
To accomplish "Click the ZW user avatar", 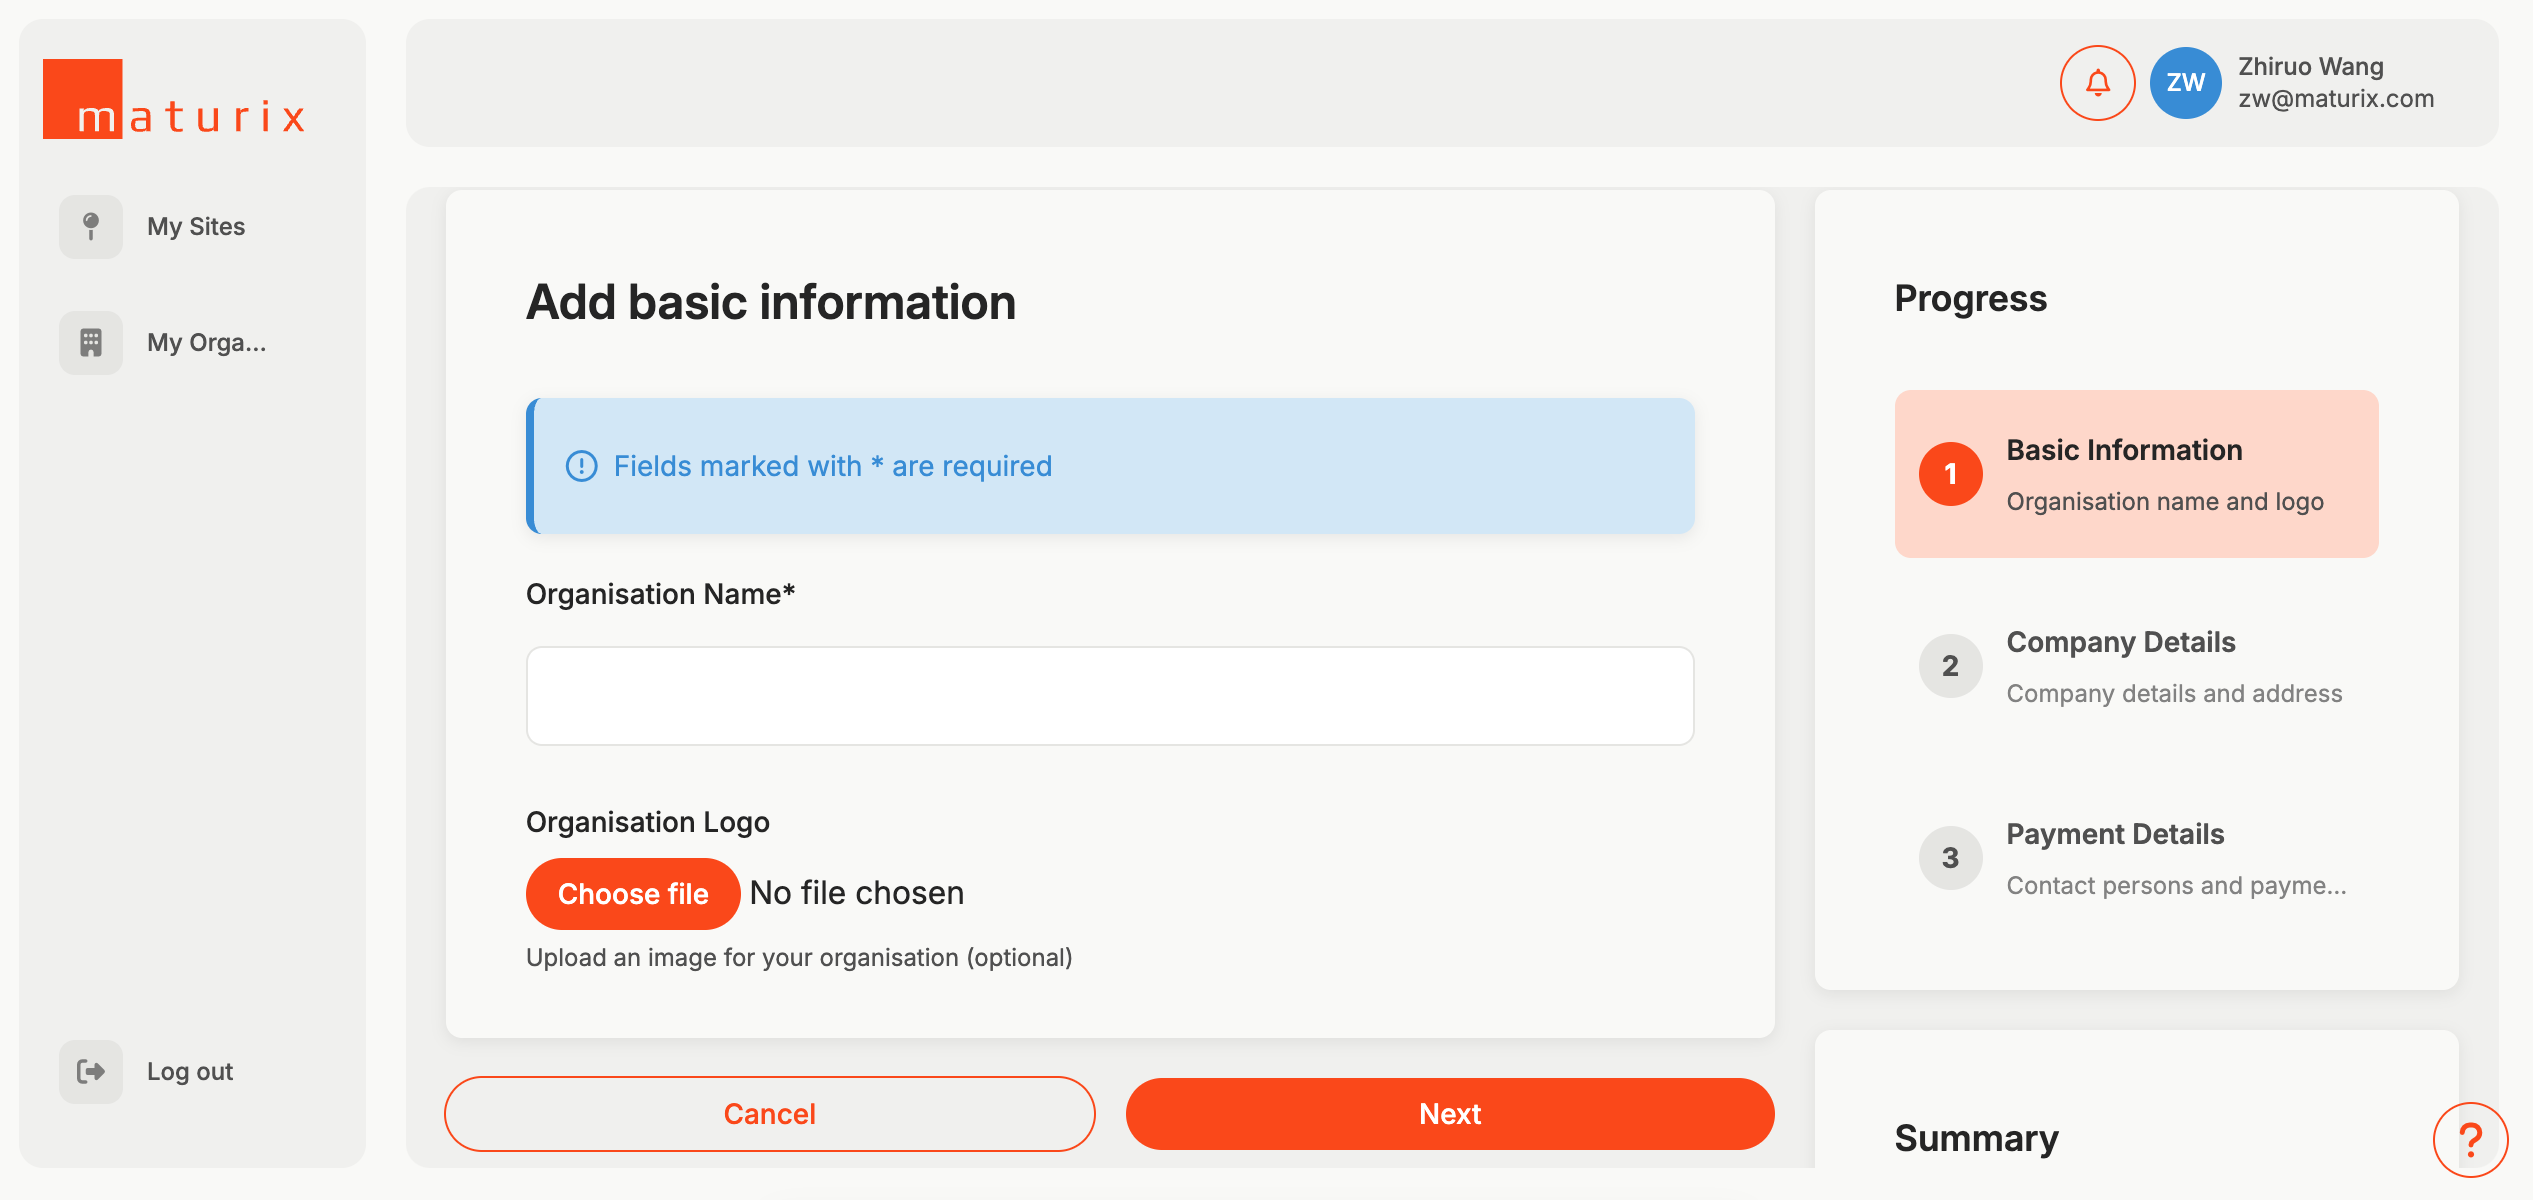I will tap(2185, 83).
